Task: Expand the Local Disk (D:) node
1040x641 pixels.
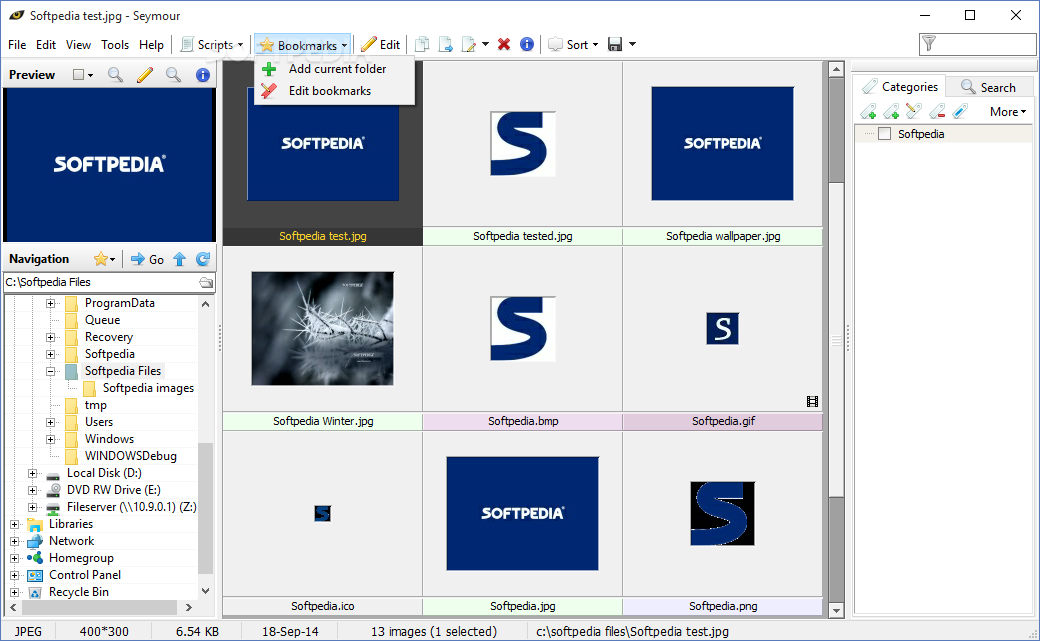Action: pyautogui.click(x=32, y=473)
